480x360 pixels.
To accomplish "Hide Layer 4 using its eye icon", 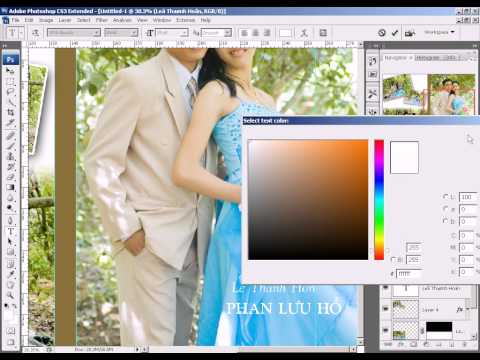I will point(386,309).
